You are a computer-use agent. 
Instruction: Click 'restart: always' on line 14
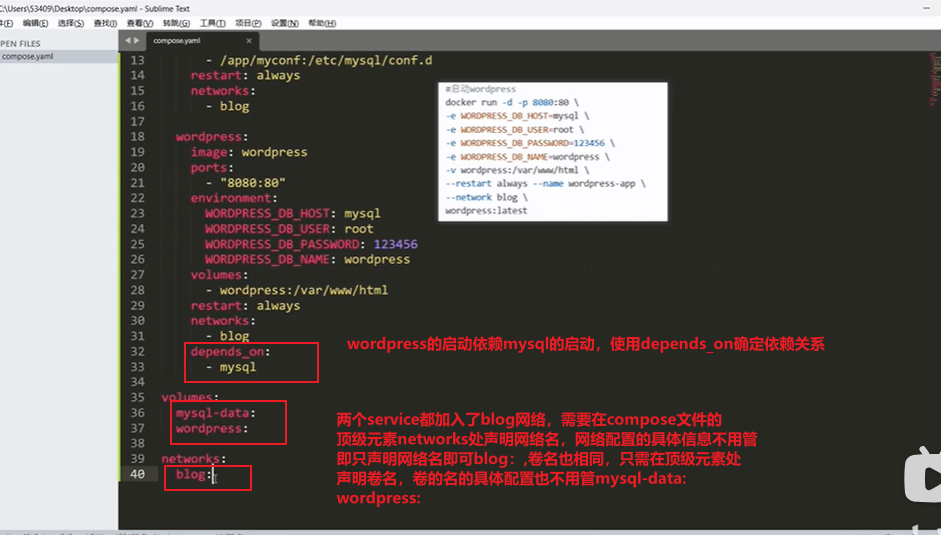coord(245,76)
